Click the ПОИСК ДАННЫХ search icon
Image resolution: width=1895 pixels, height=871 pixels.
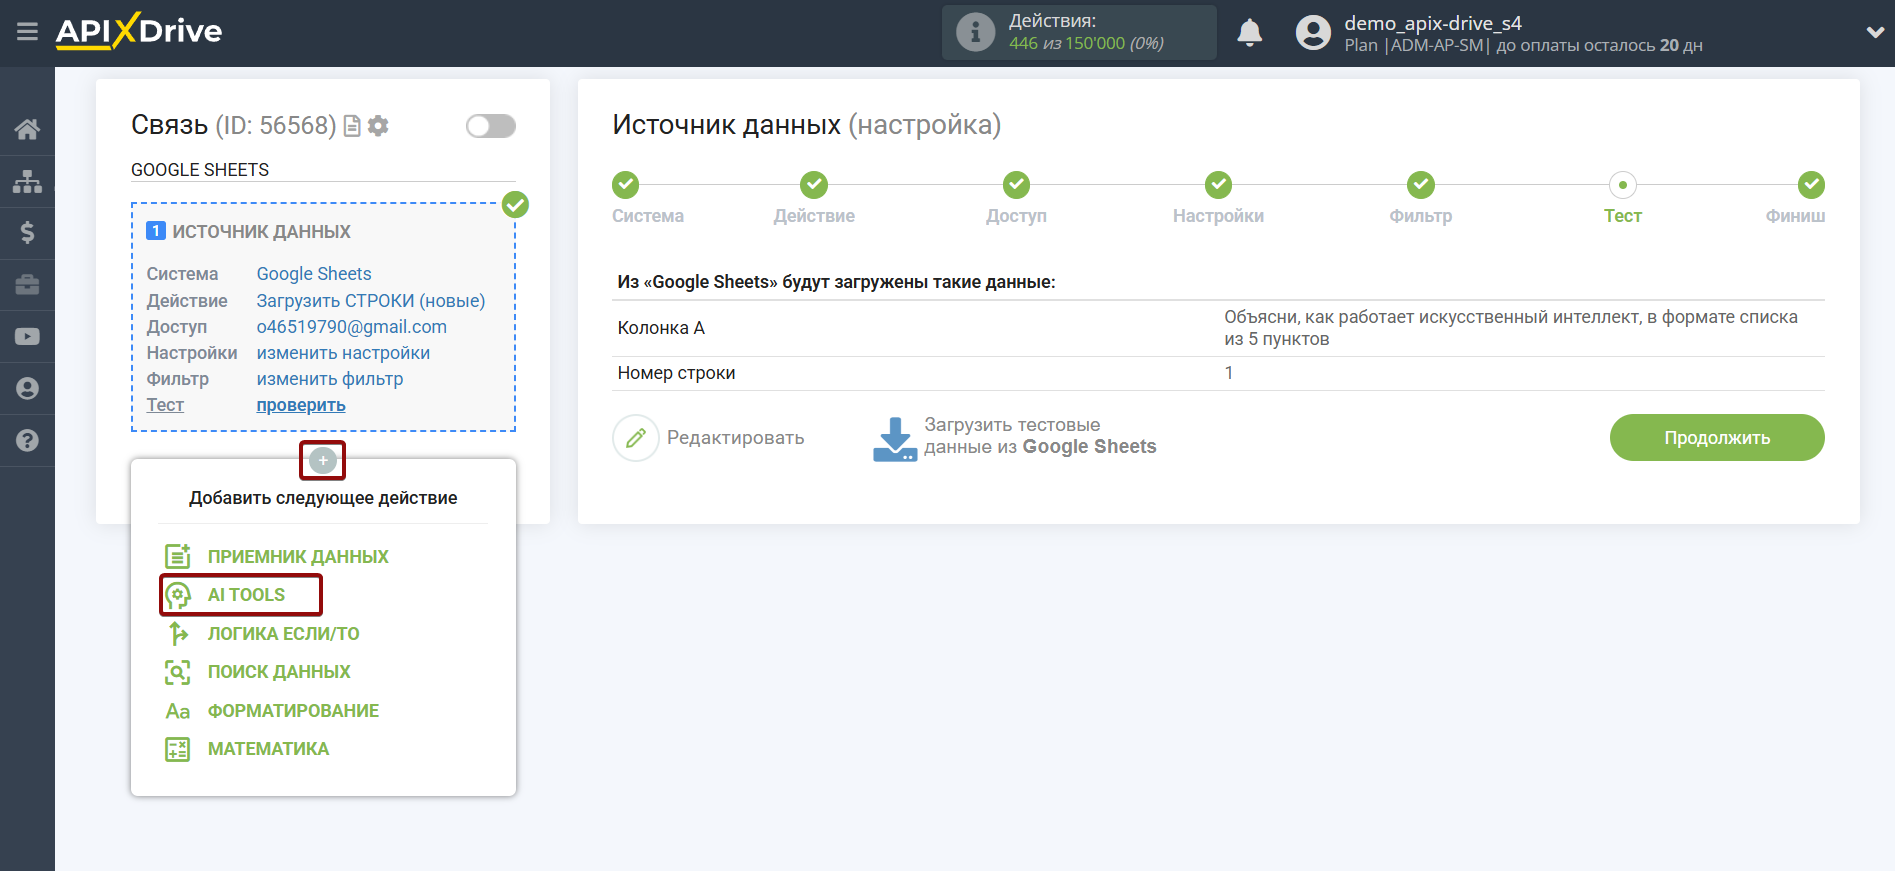pos(178,672)
